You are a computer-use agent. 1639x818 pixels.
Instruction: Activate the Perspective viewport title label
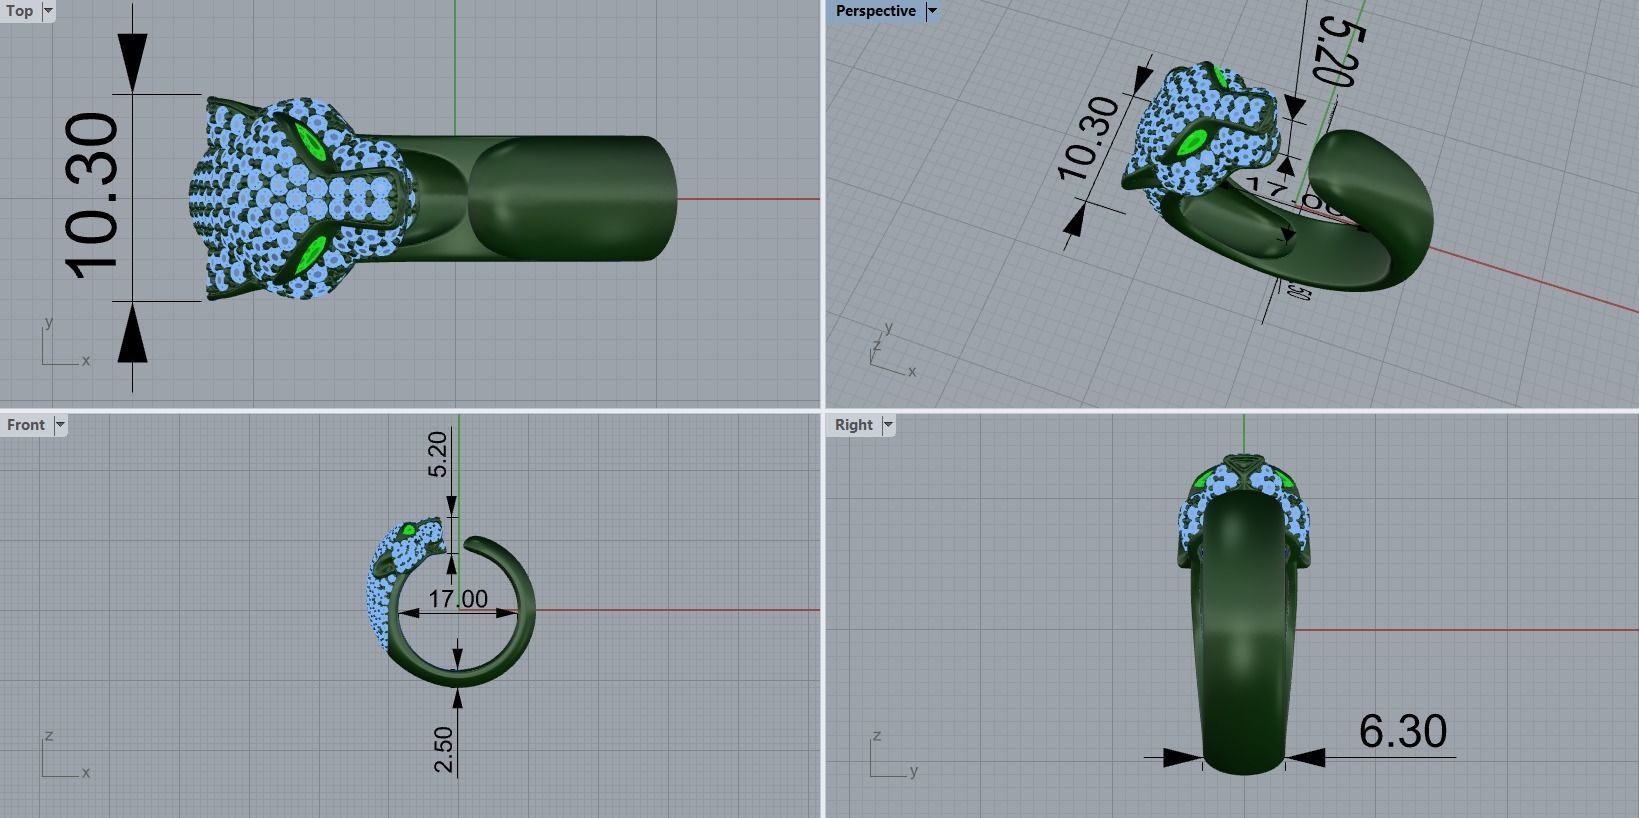coord(876,11)
